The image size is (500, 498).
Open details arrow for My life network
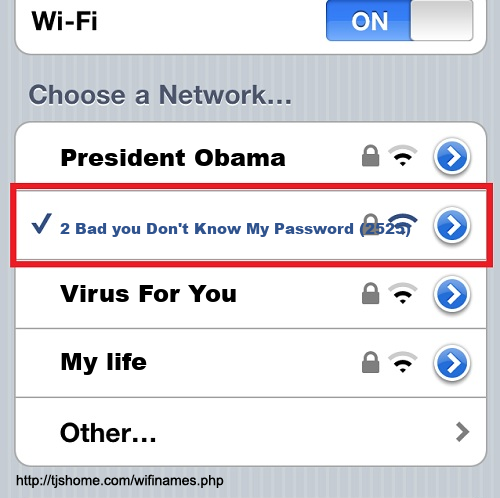click(x=452, y=363)
